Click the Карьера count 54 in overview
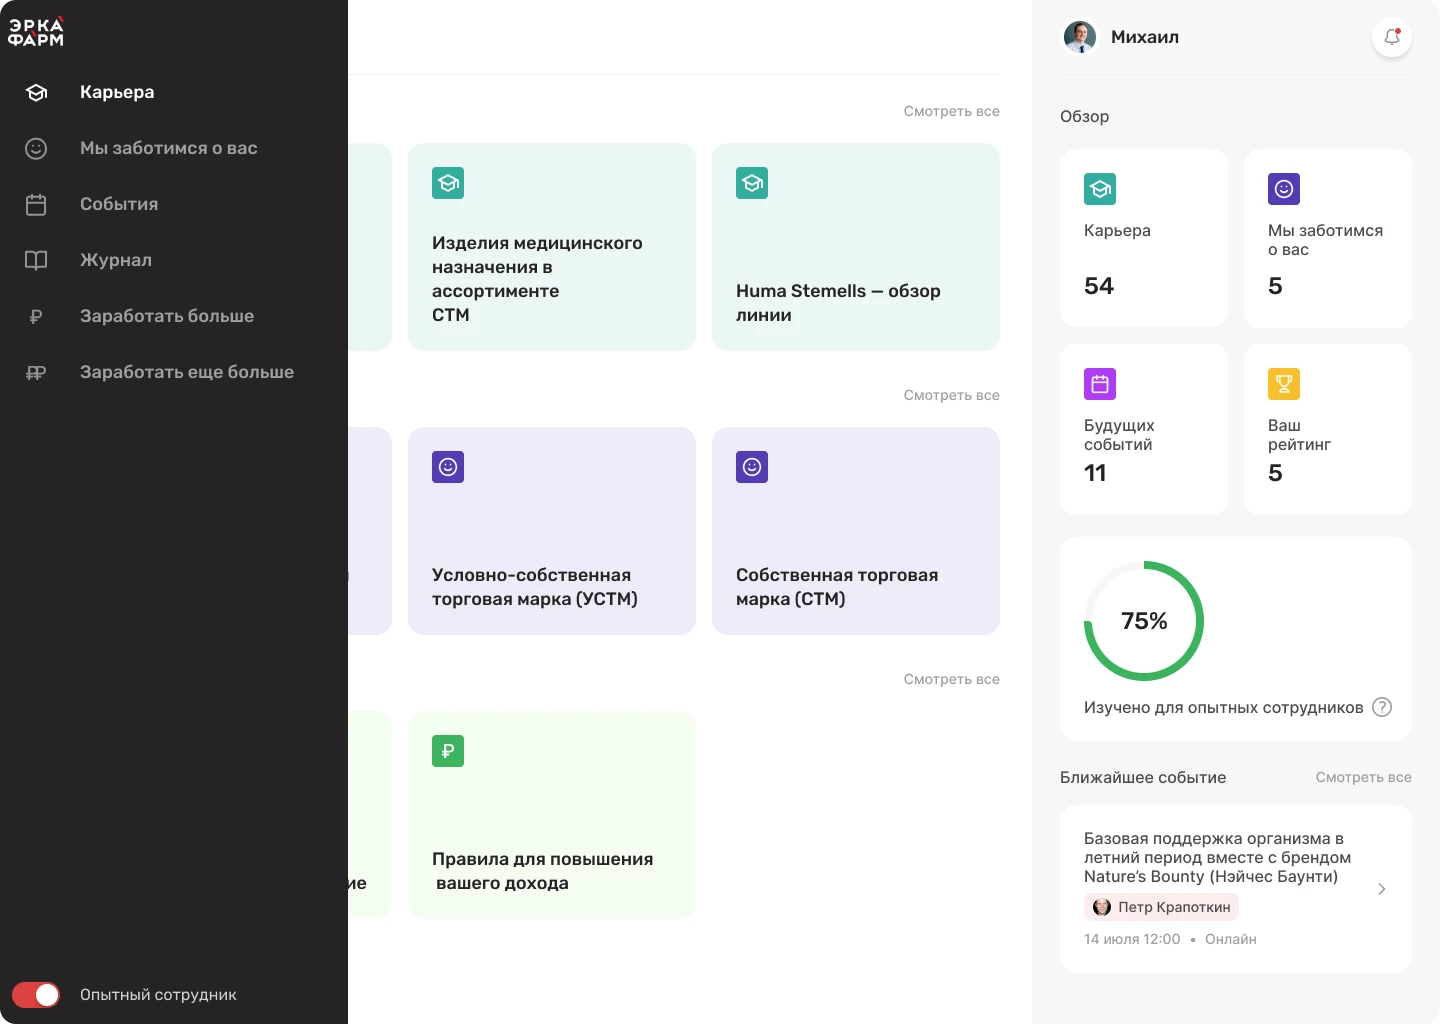 pyautogui.click(x=1099, y=286)
